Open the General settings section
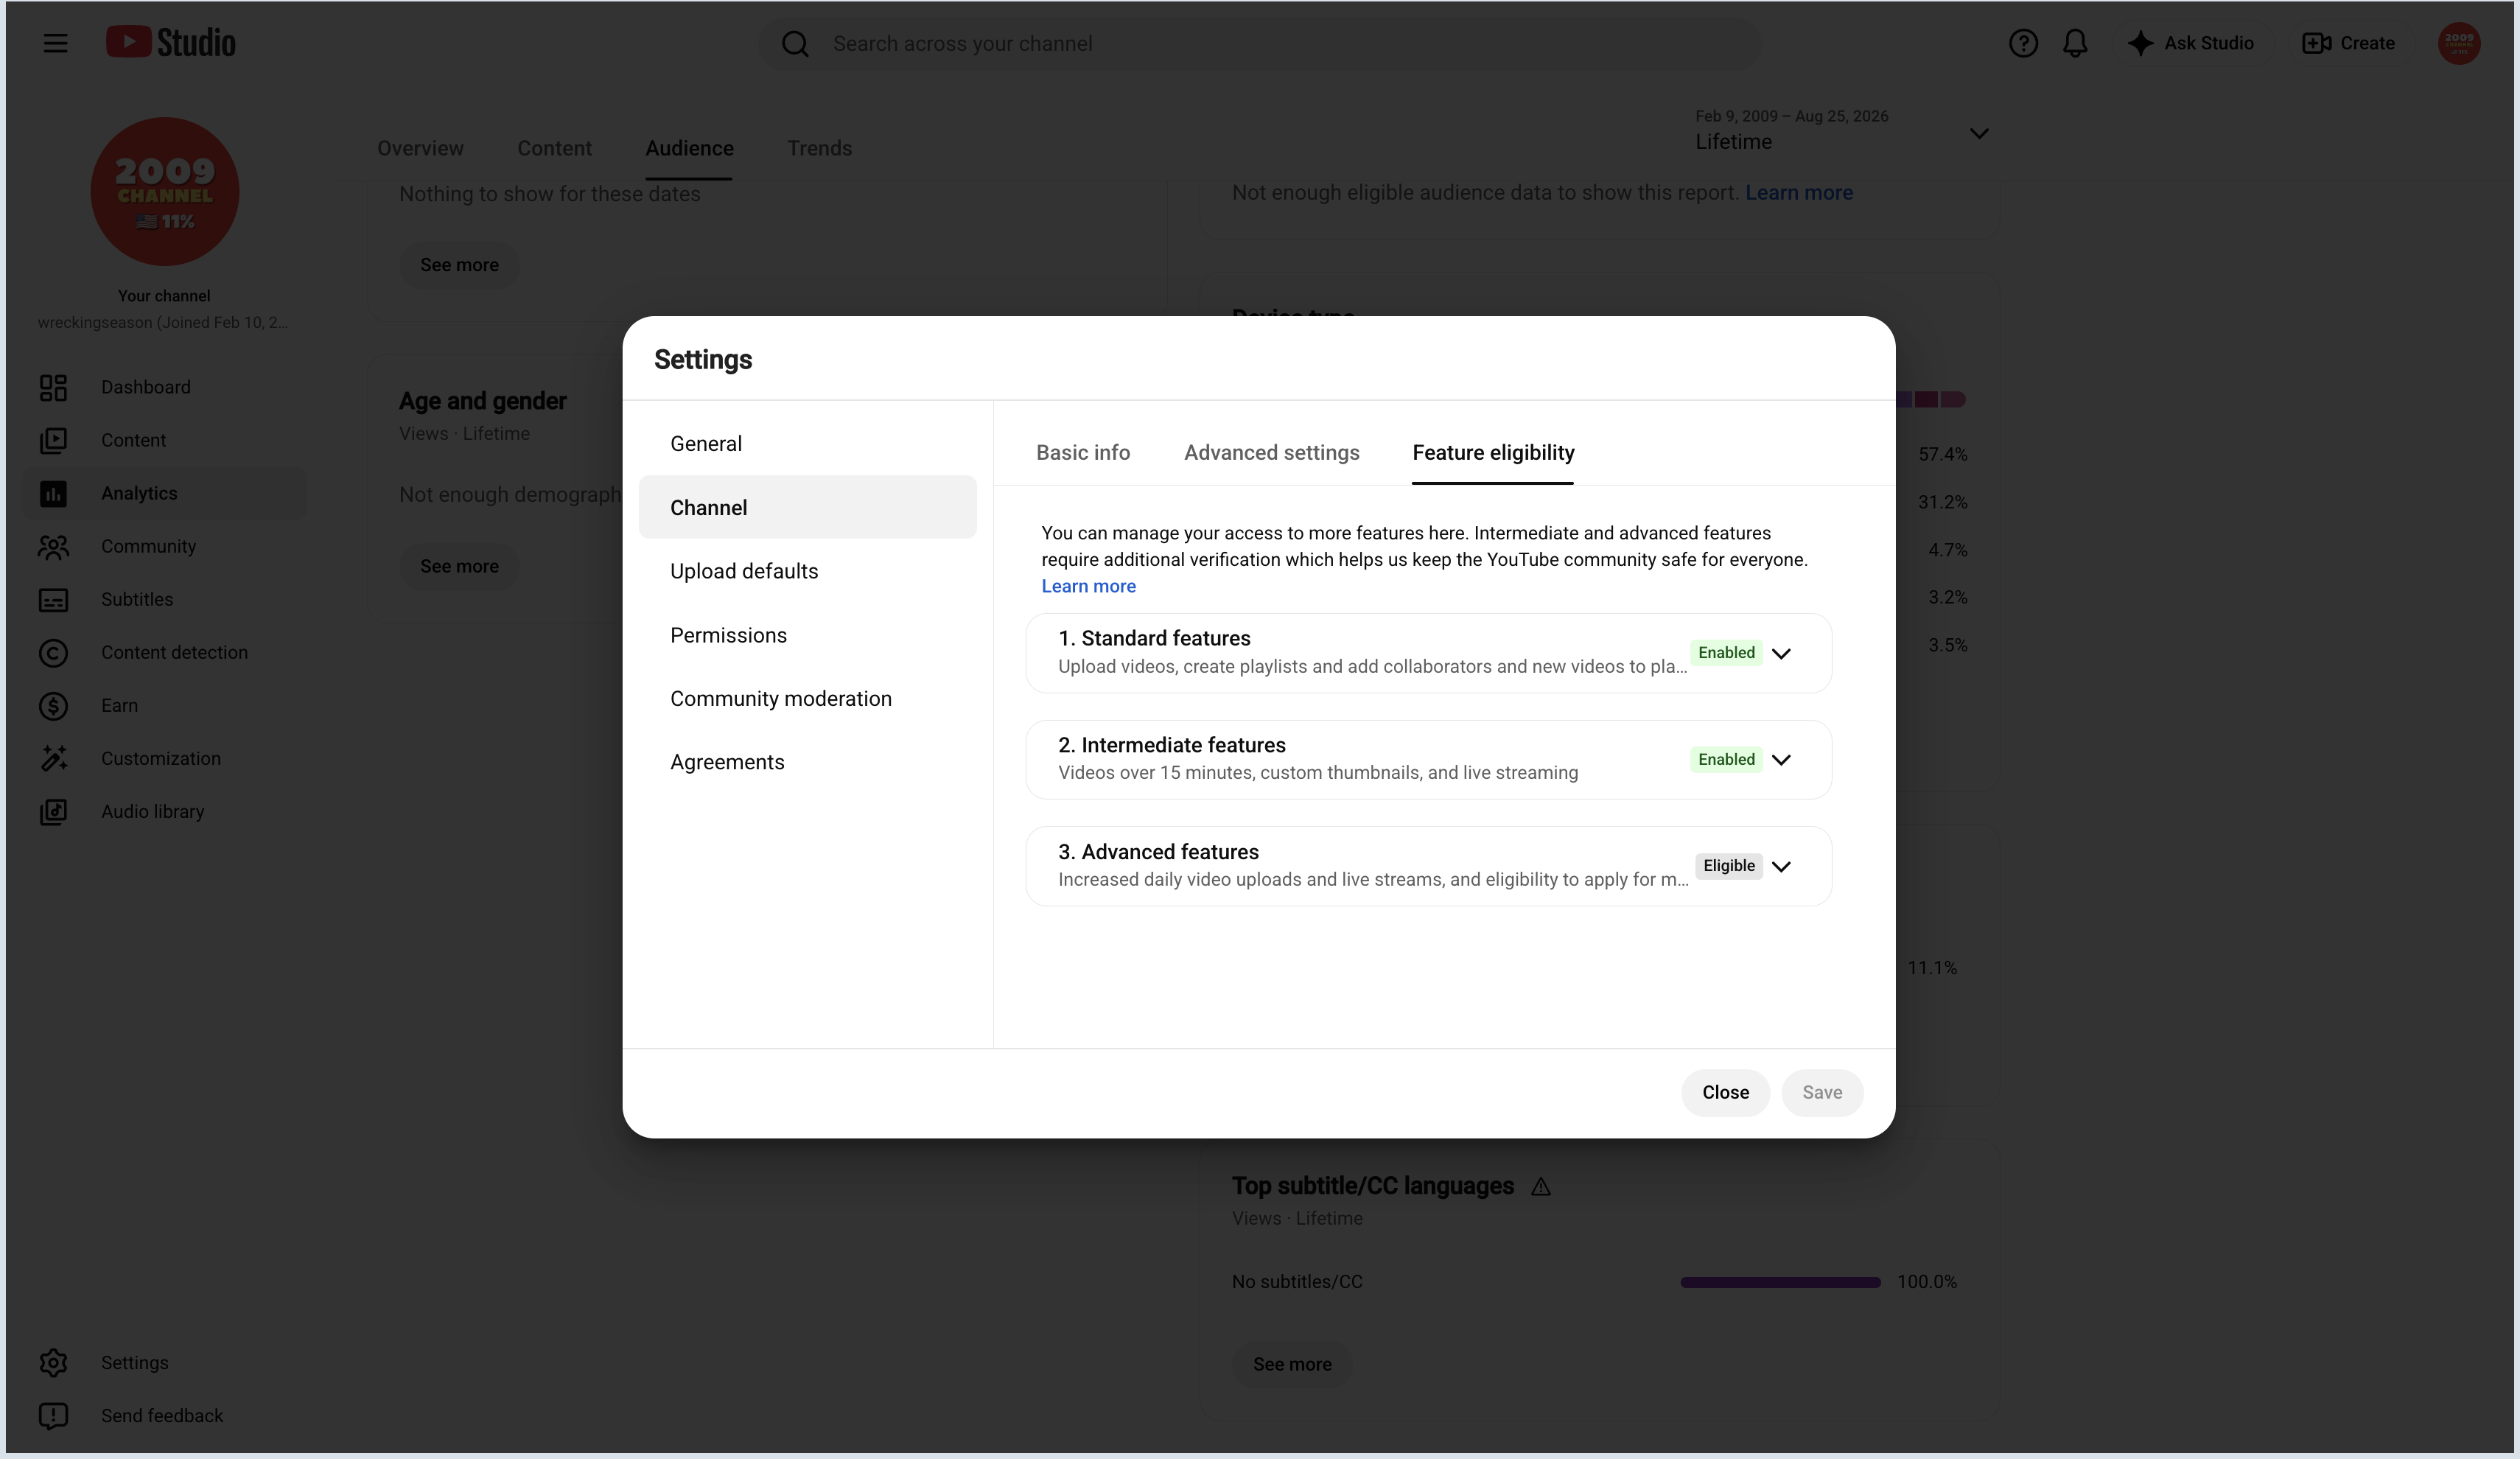Viewport: 2520px width, 1459px height. point(807,444)
